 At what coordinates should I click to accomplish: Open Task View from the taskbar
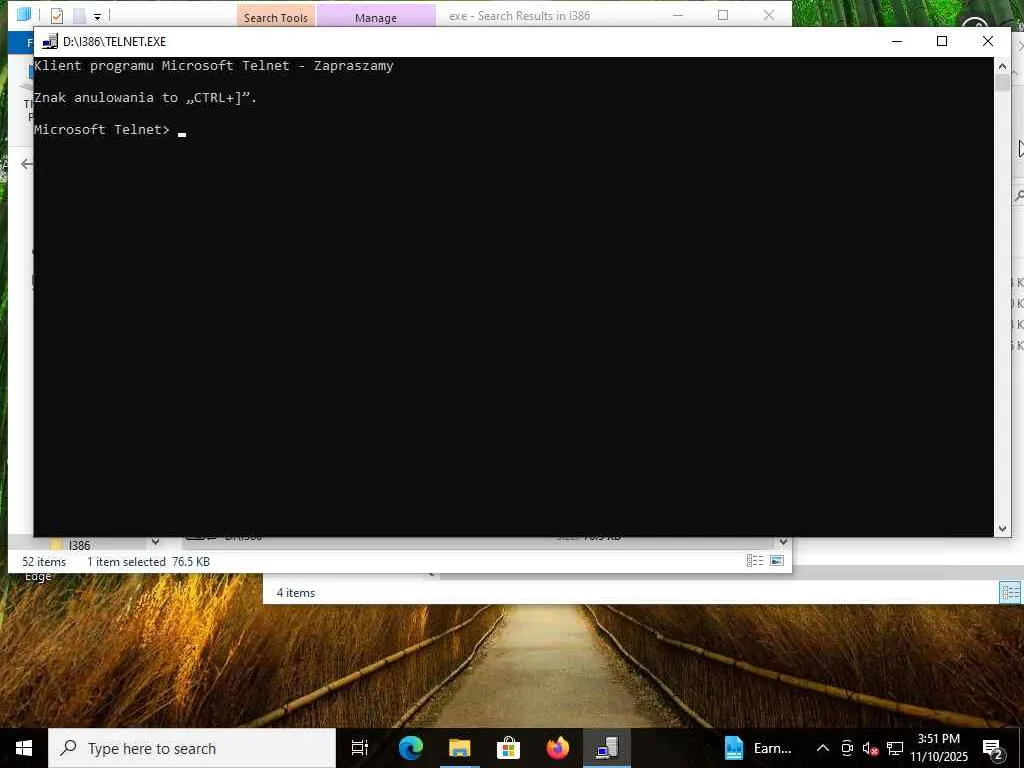360,748
